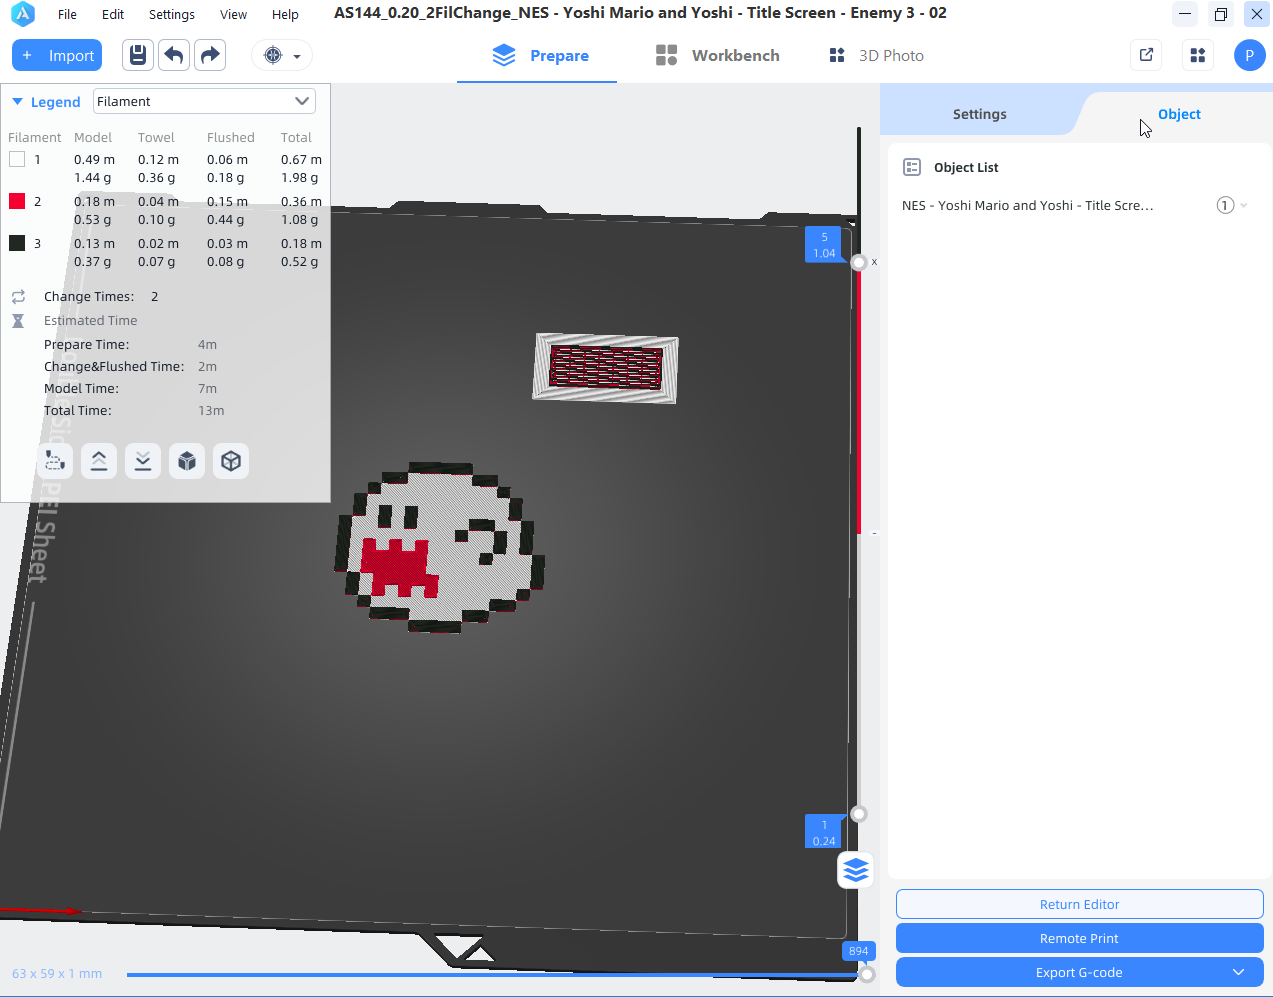This screenshot has height=997, width=1273.
Task: Click the Model Time 7m value
Action: click(207, 389)
